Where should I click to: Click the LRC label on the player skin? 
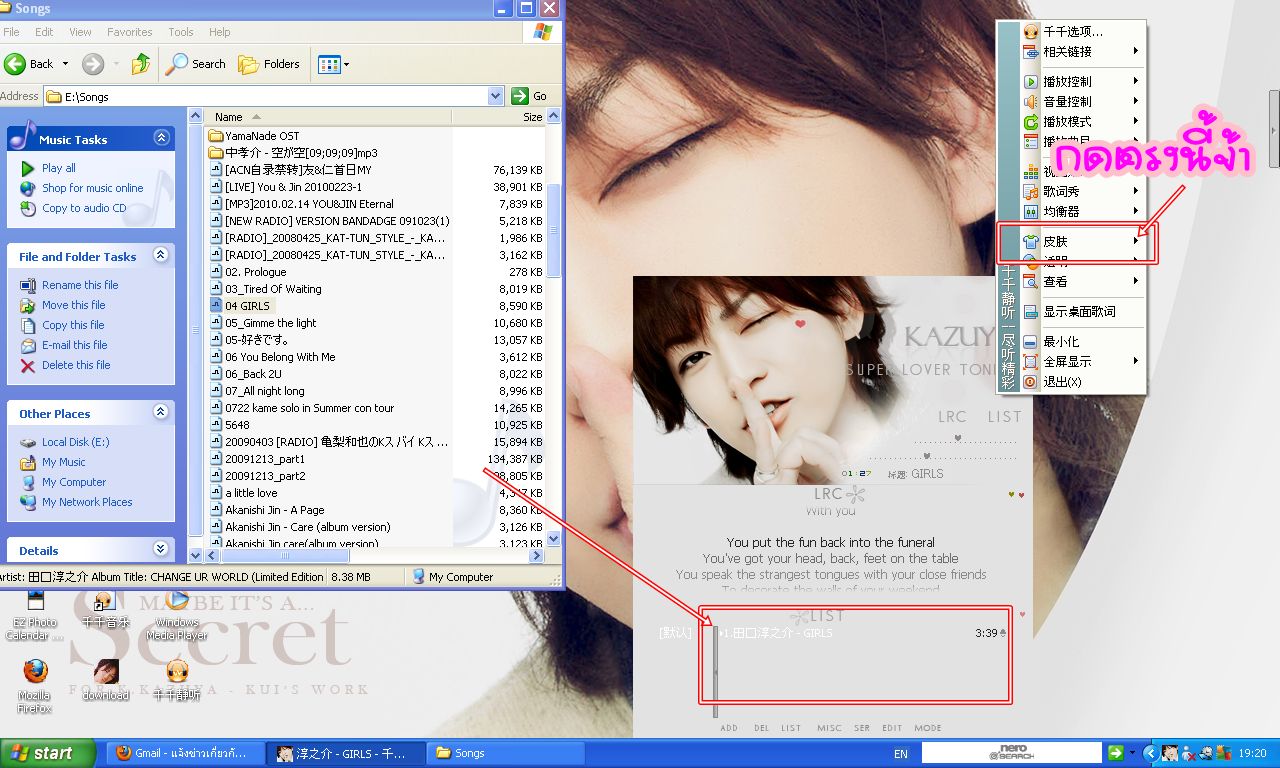(x=952, y=416)
